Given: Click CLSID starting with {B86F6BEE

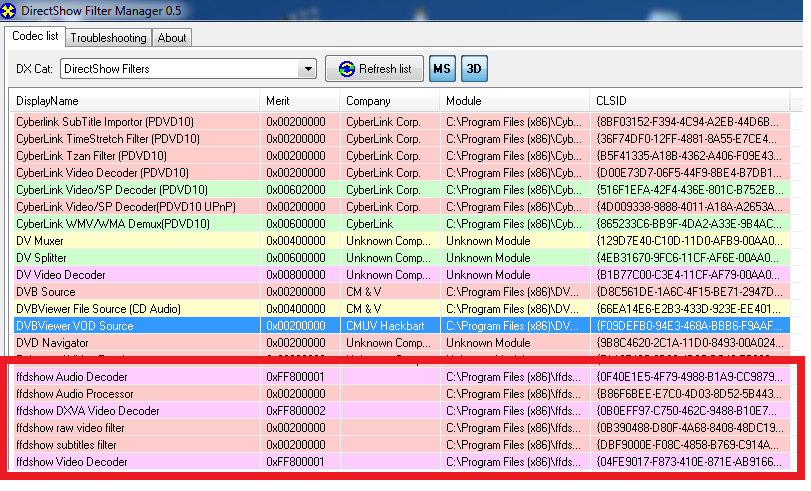Looking at the screenshot, I should pos(689,394).
